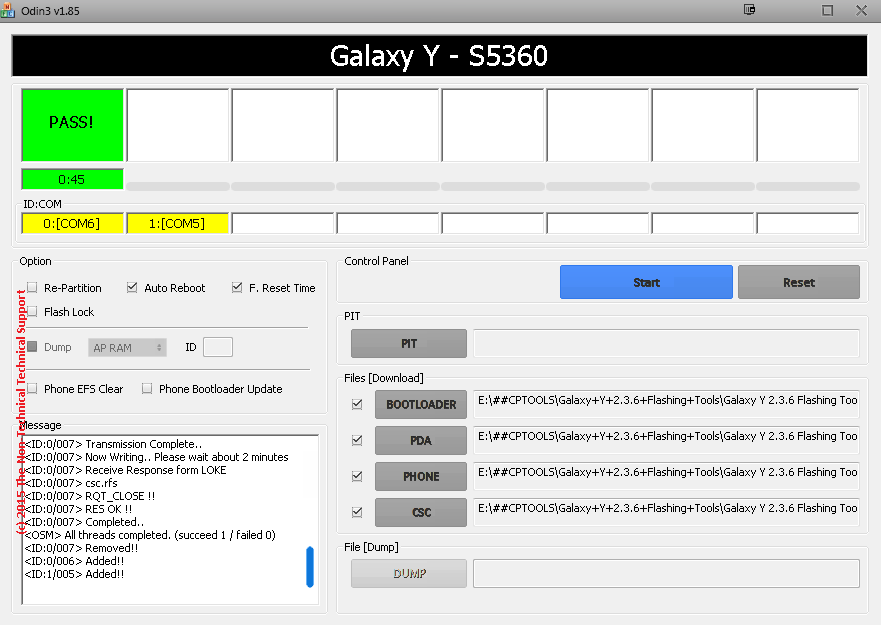Image resolution: width=881 pixels, height=625 pixels.
Task: Maximize the Odin3 window
Action: point(827,10)
